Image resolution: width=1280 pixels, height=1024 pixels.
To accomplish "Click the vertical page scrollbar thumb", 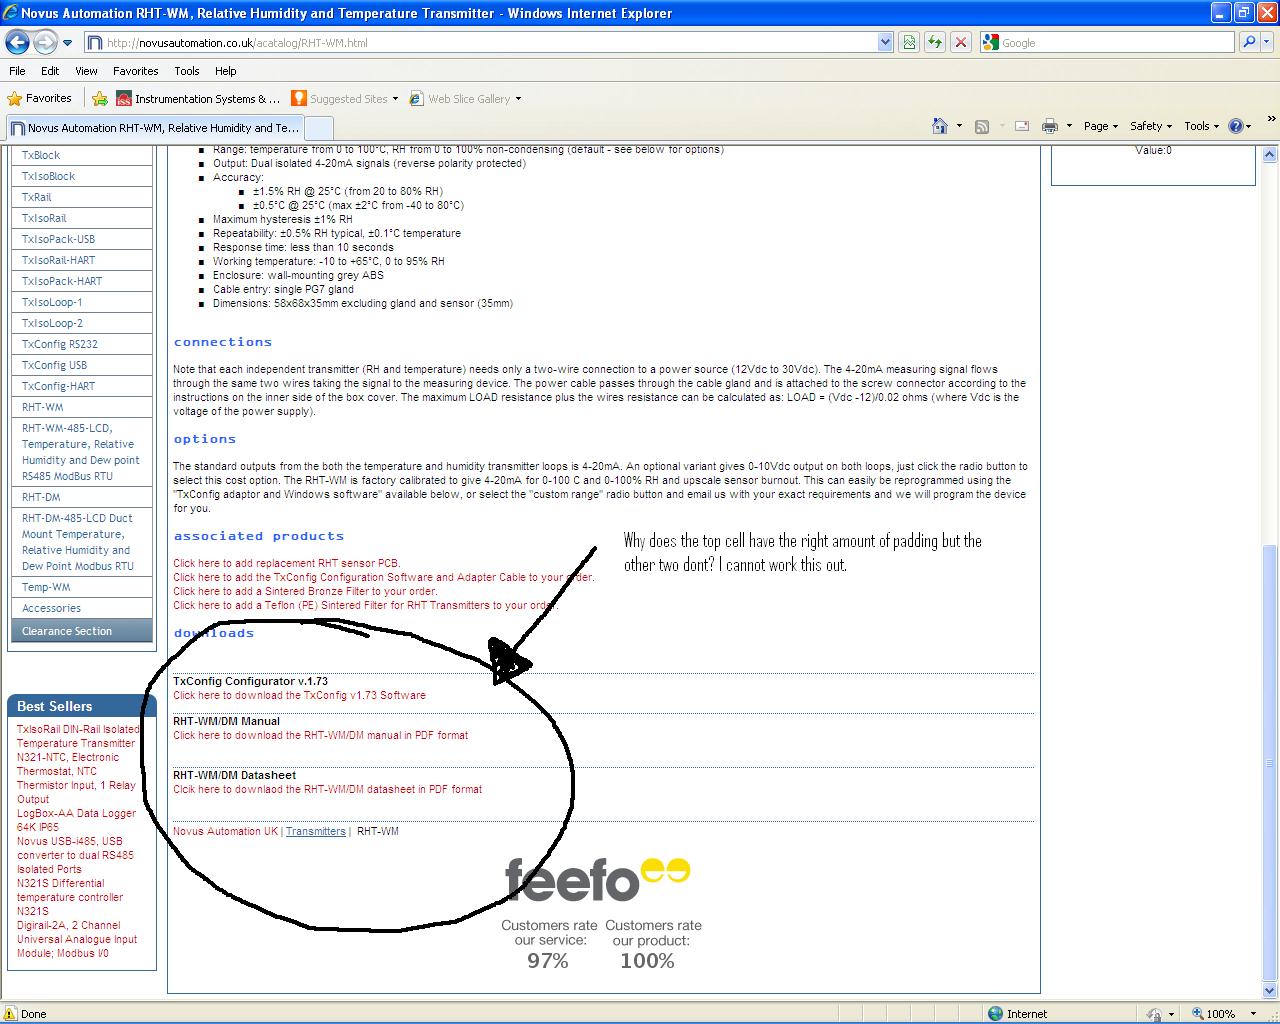I will point(1270,760).
